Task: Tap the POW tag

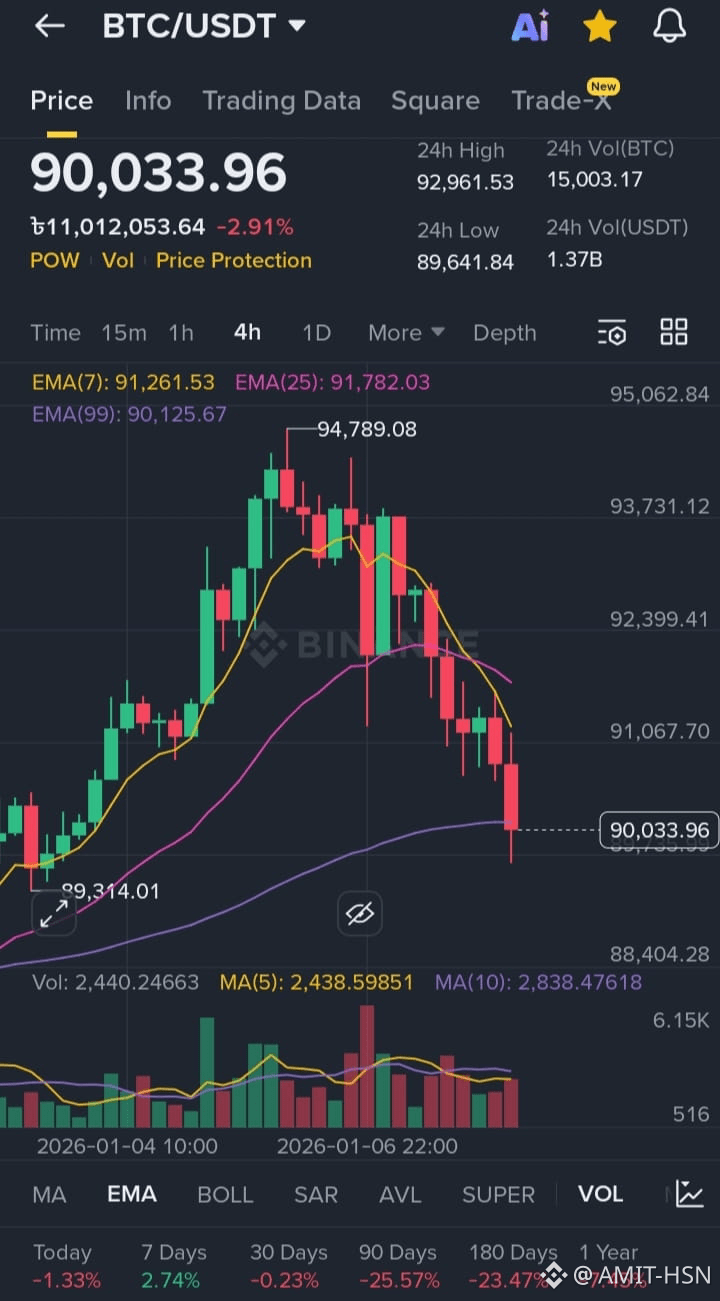Action: tap(54, 260)
